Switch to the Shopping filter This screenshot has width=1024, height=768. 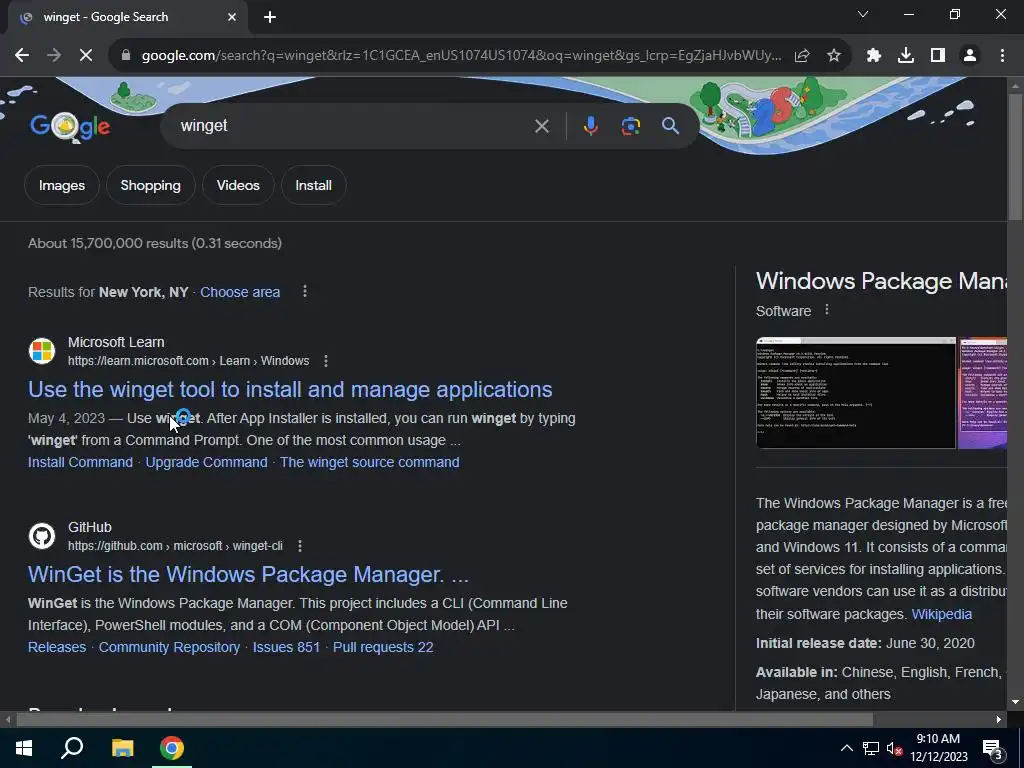(150, 185)
